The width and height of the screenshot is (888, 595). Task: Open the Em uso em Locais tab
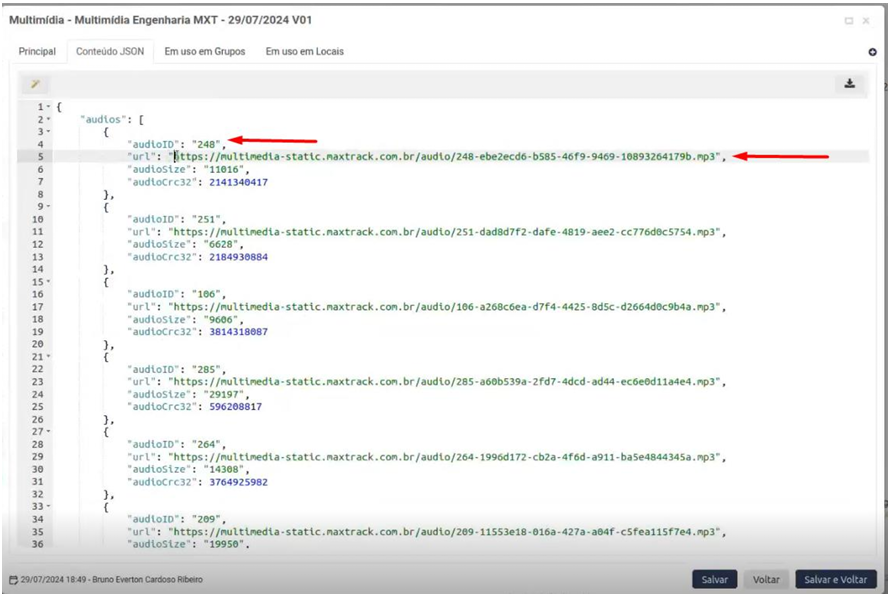pyautogui.click(x=304, y=51)
